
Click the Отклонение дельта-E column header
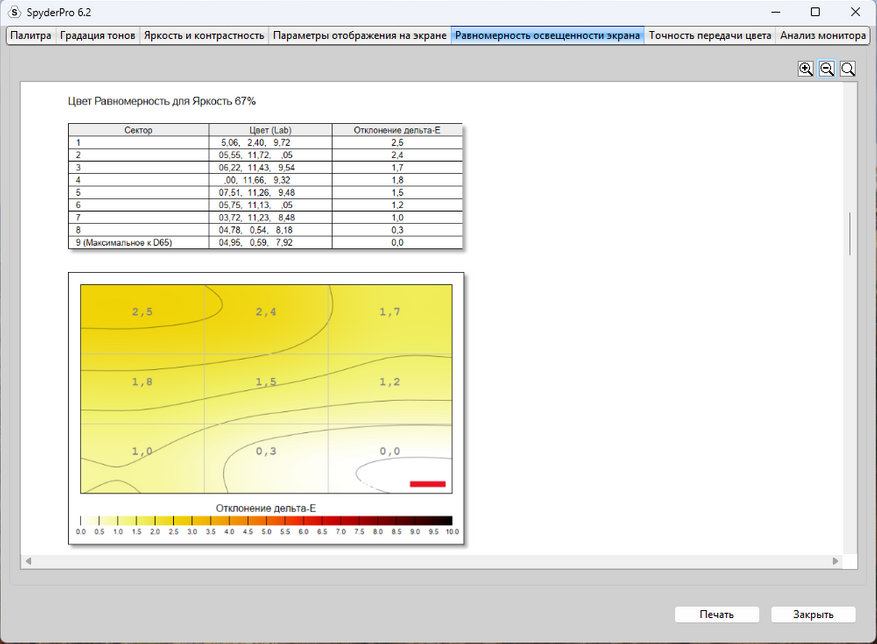[397, 130]
